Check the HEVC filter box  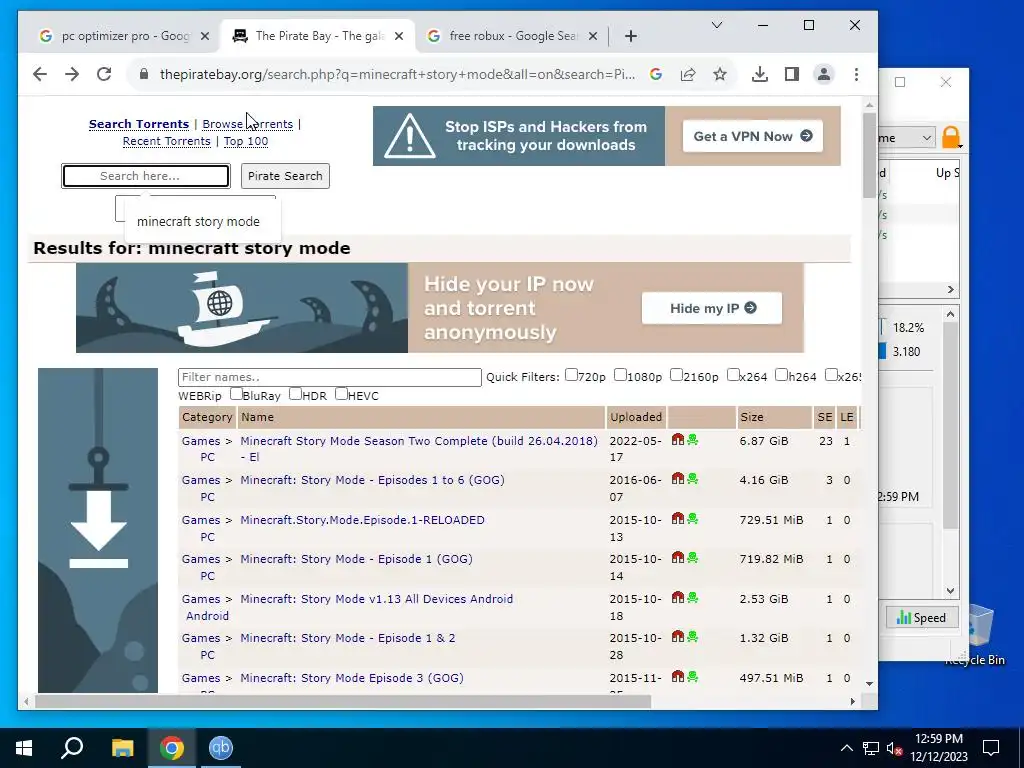tap(341, 394)
